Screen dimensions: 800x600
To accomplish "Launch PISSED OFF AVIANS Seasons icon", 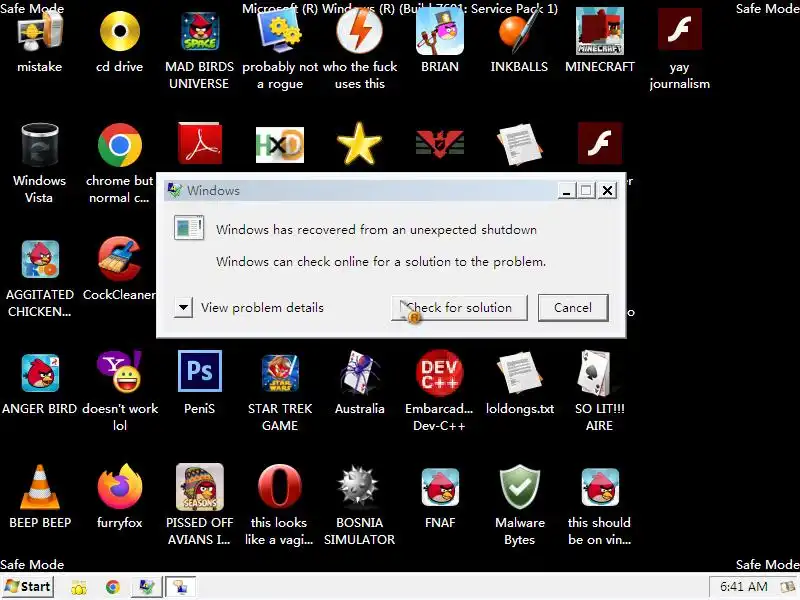I will (x=199, y=487).
